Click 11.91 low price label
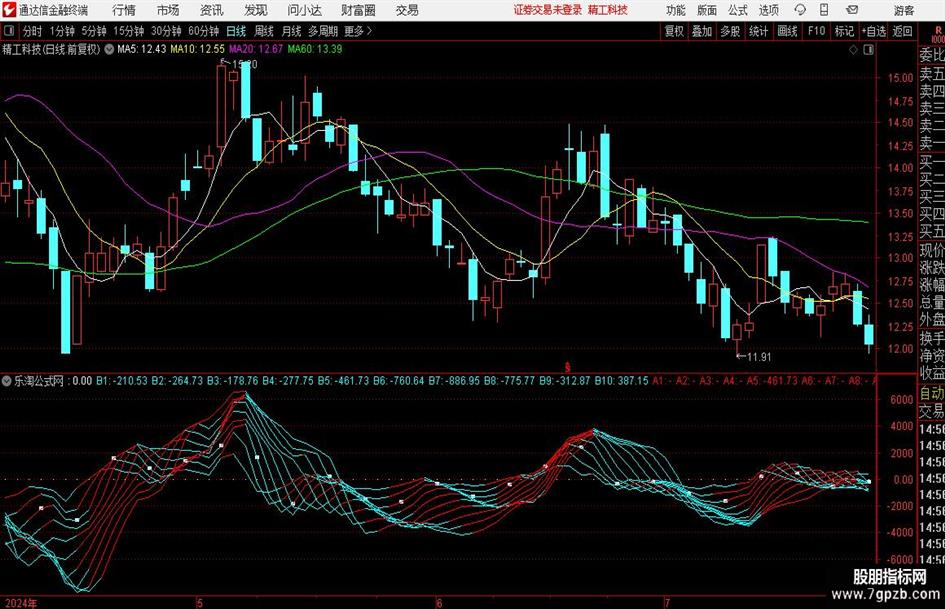This screenshot has height=609, width=945. [x=759, y=357]
